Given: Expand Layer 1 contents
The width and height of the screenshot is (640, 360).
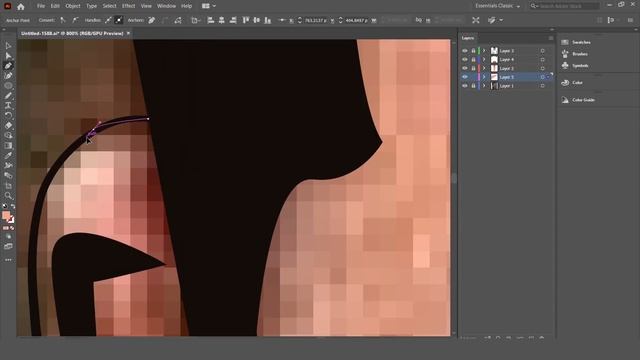Looking at the screenshot, I should coord(484,86).
